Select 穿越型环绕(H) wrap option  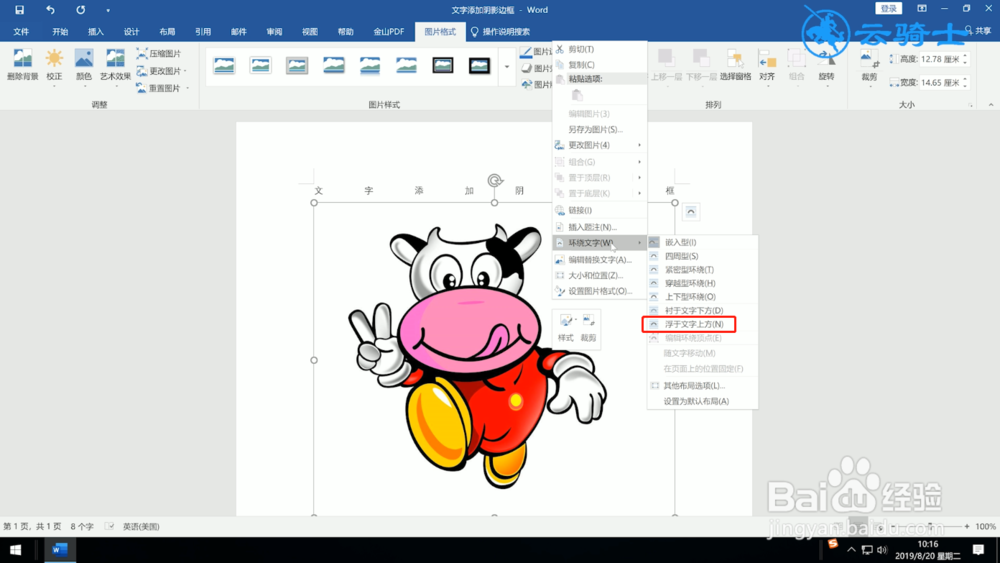click(x=702, y=283)
